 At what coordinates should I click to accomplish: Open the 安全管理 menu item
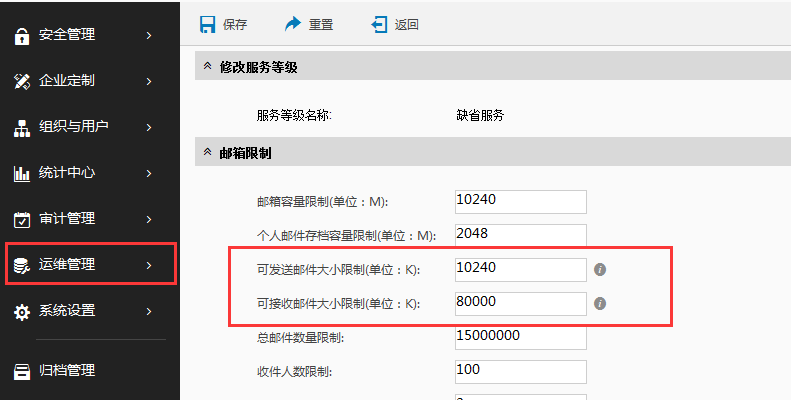(x=67, y=35)
